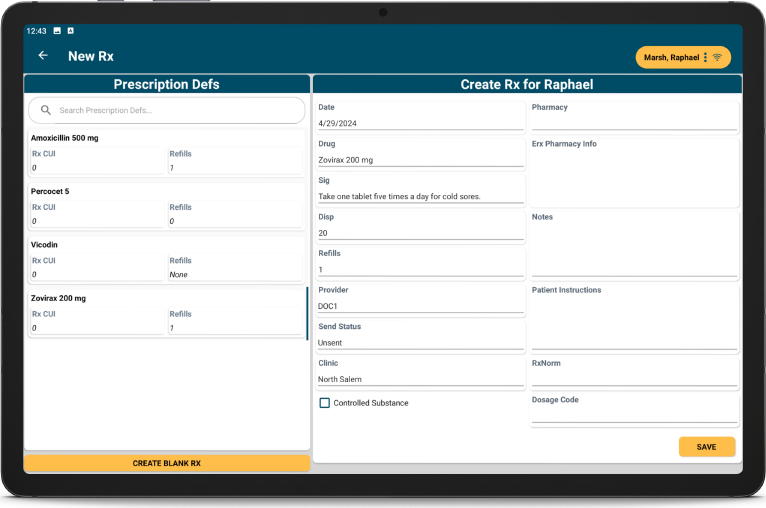Click Refills value for Percocet 5
This screenshot has height=508, width=766.
click(x=171, y=221)
